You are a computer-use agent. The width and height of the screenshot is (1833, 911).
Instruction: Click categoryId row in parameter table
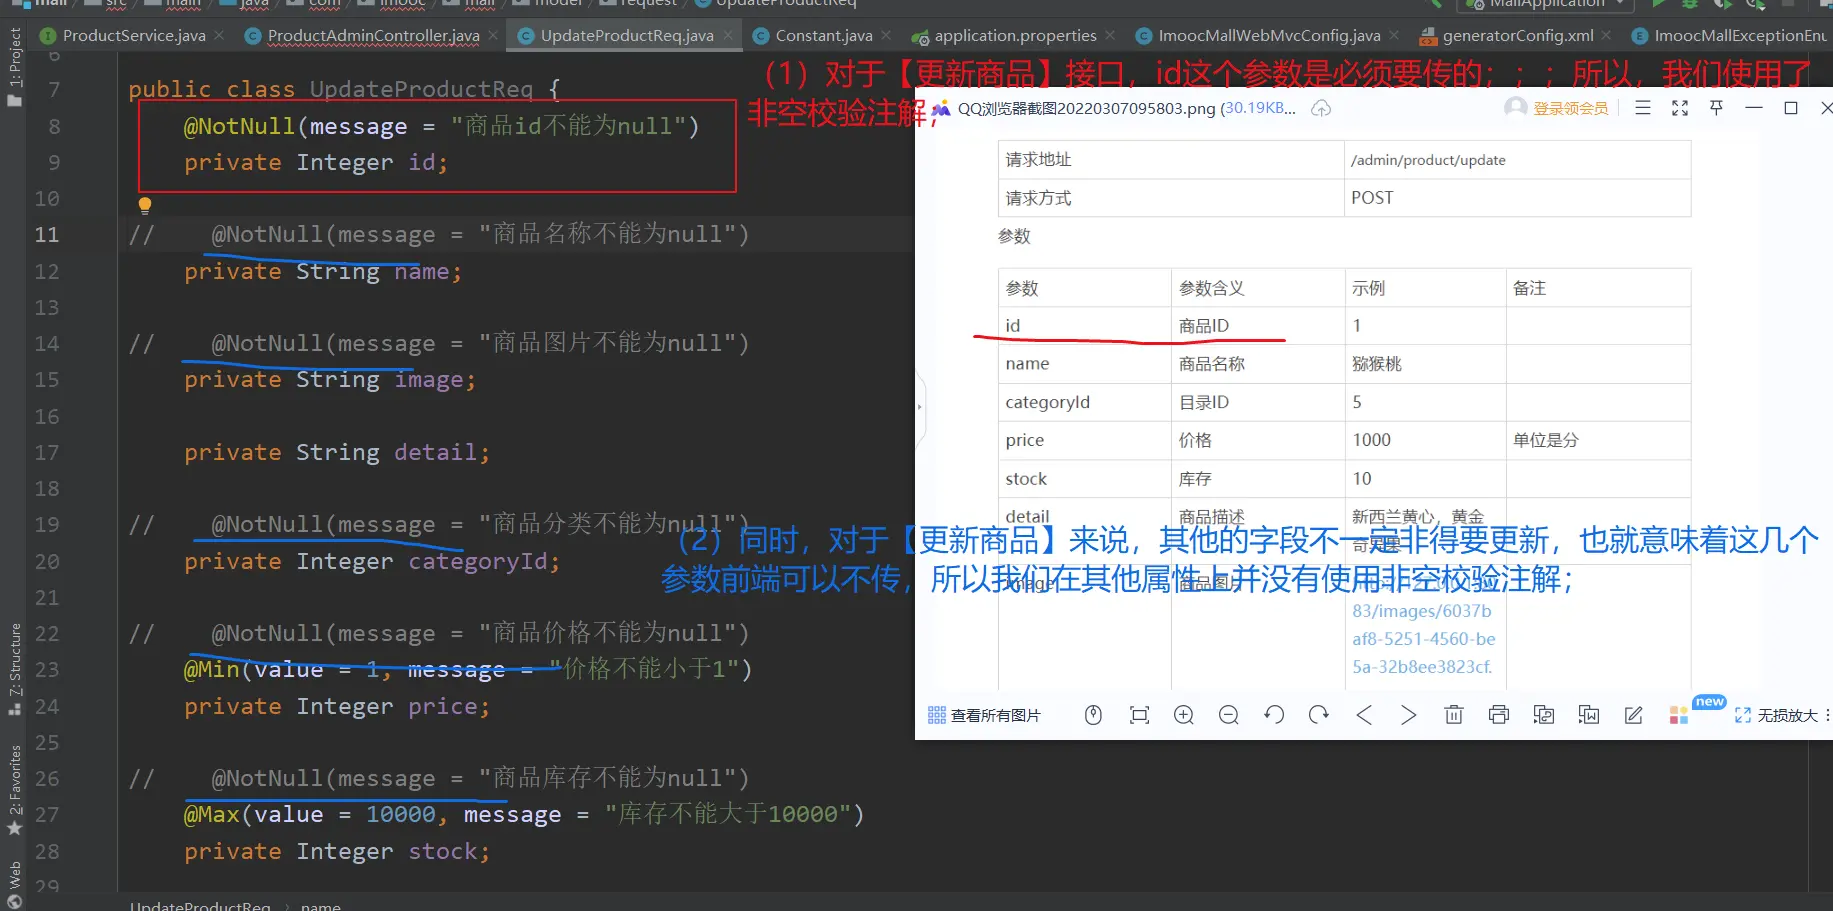pos(1344,402)
